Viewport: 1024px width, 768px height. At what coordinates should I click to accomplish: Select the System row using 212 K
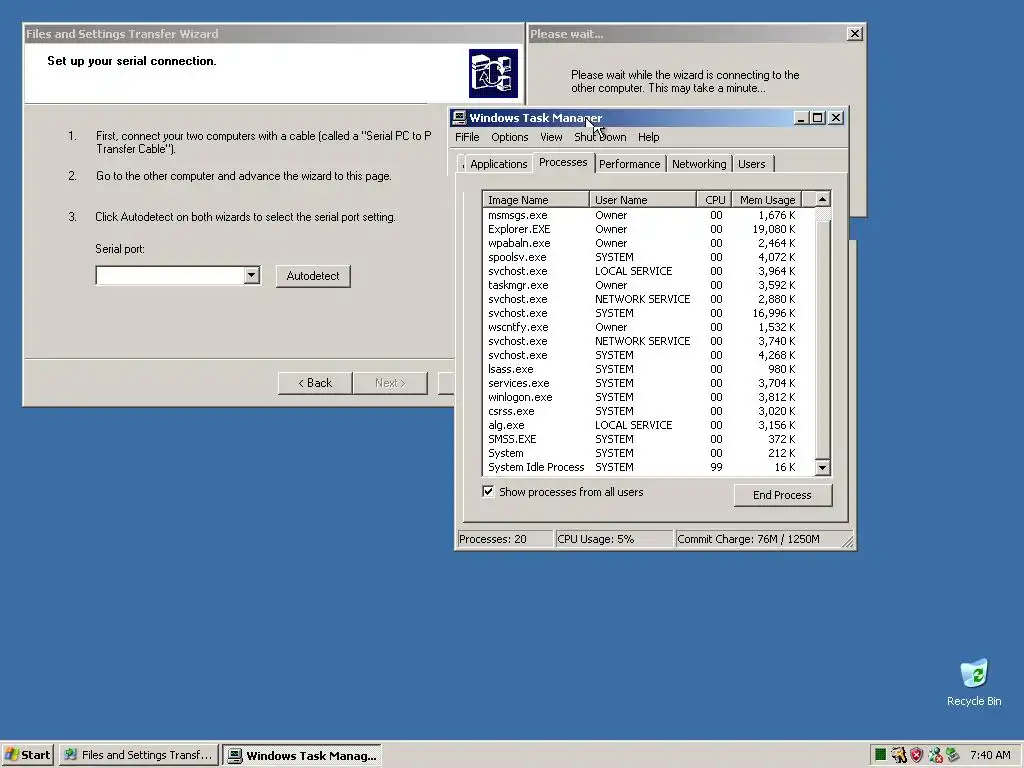pos(648,453)
